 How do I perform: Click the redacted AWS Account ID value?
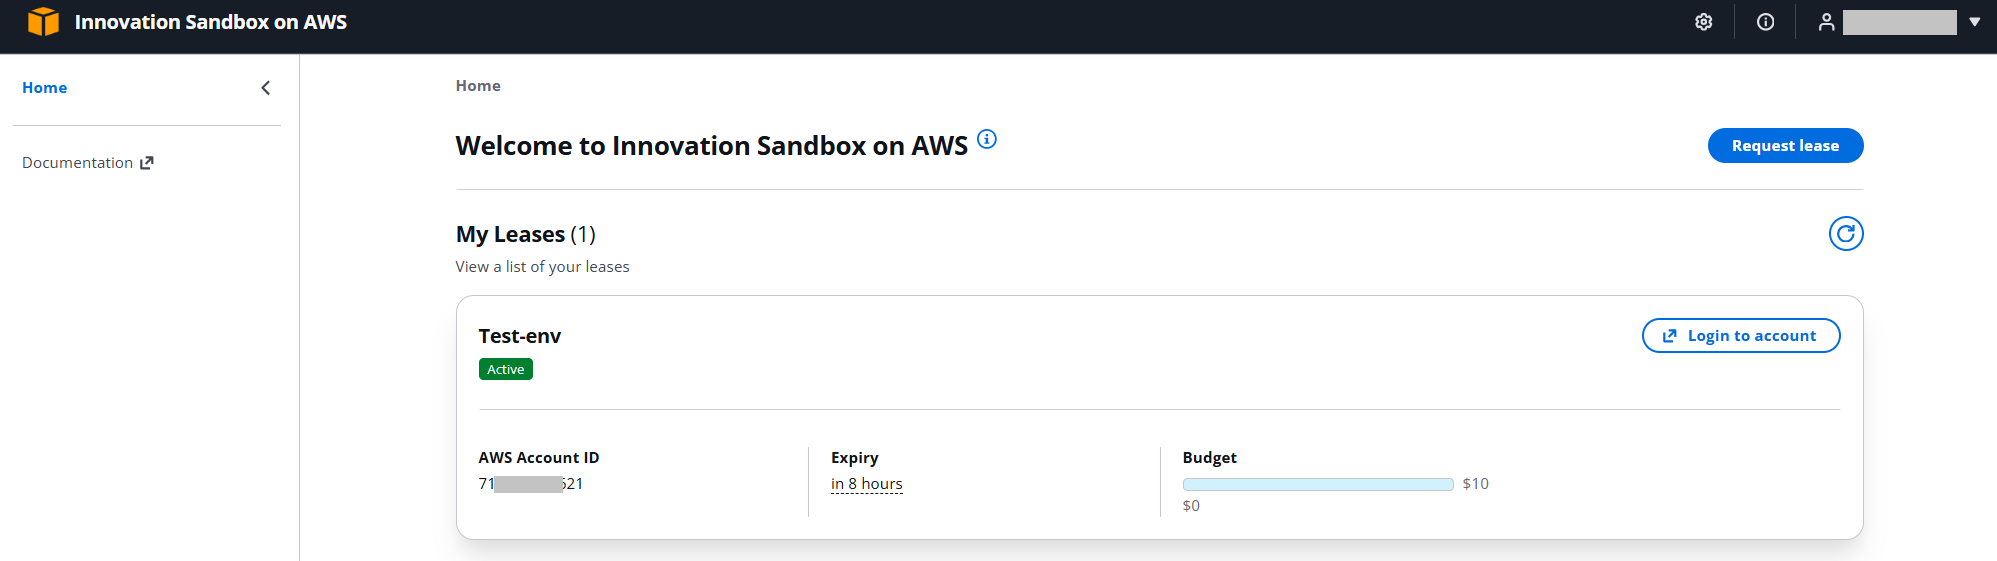tap(530, 484)
